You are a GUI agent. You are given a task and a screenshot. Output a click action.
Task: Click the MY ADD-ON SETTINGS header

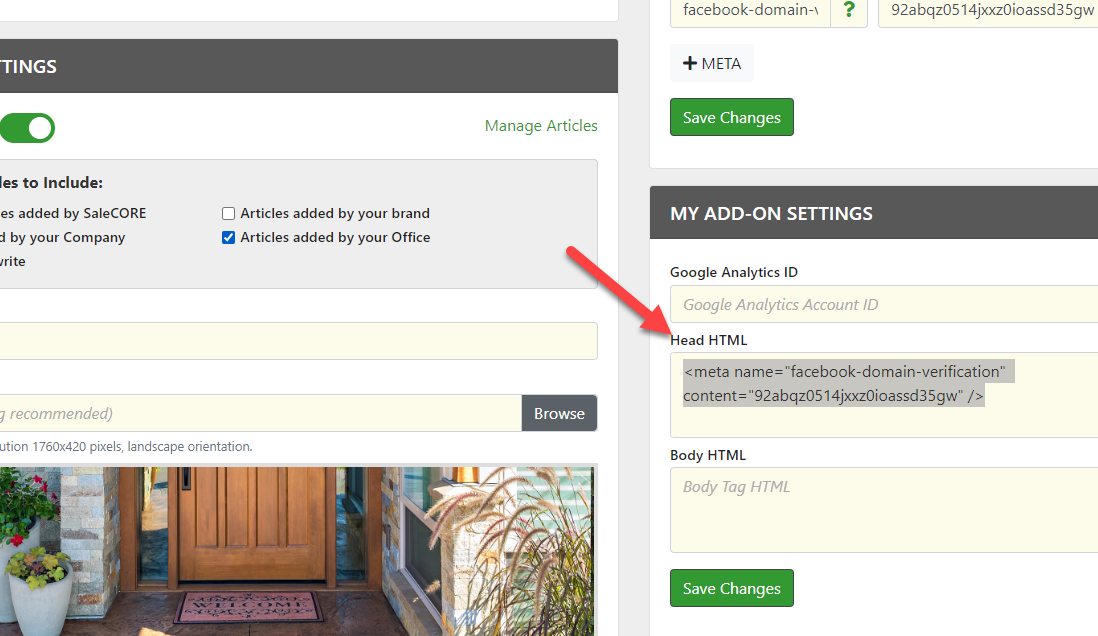pos(874,213)
